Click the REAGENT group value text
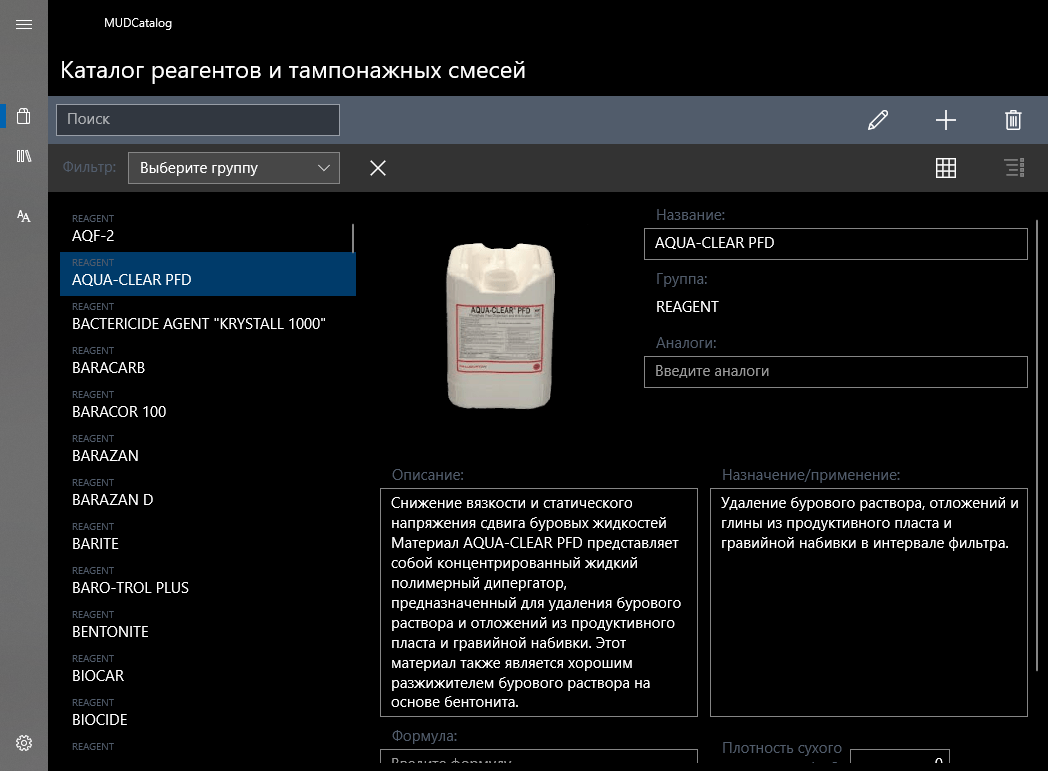The width and height of the screenshot is (1048, 771). 687,307
